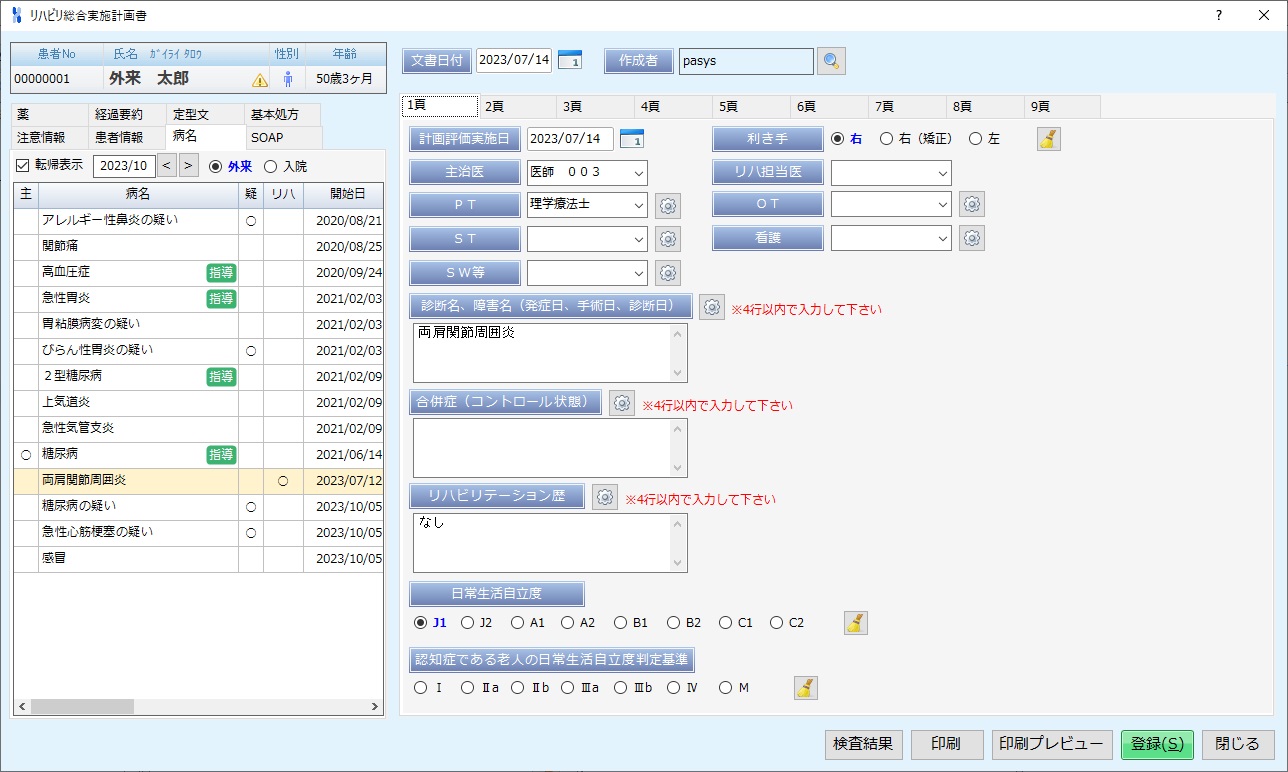The height and width of the screenshot is (772, 1288).
Task: Uncheck the 転帰表示 checkbox
Action: coord(22,166)
